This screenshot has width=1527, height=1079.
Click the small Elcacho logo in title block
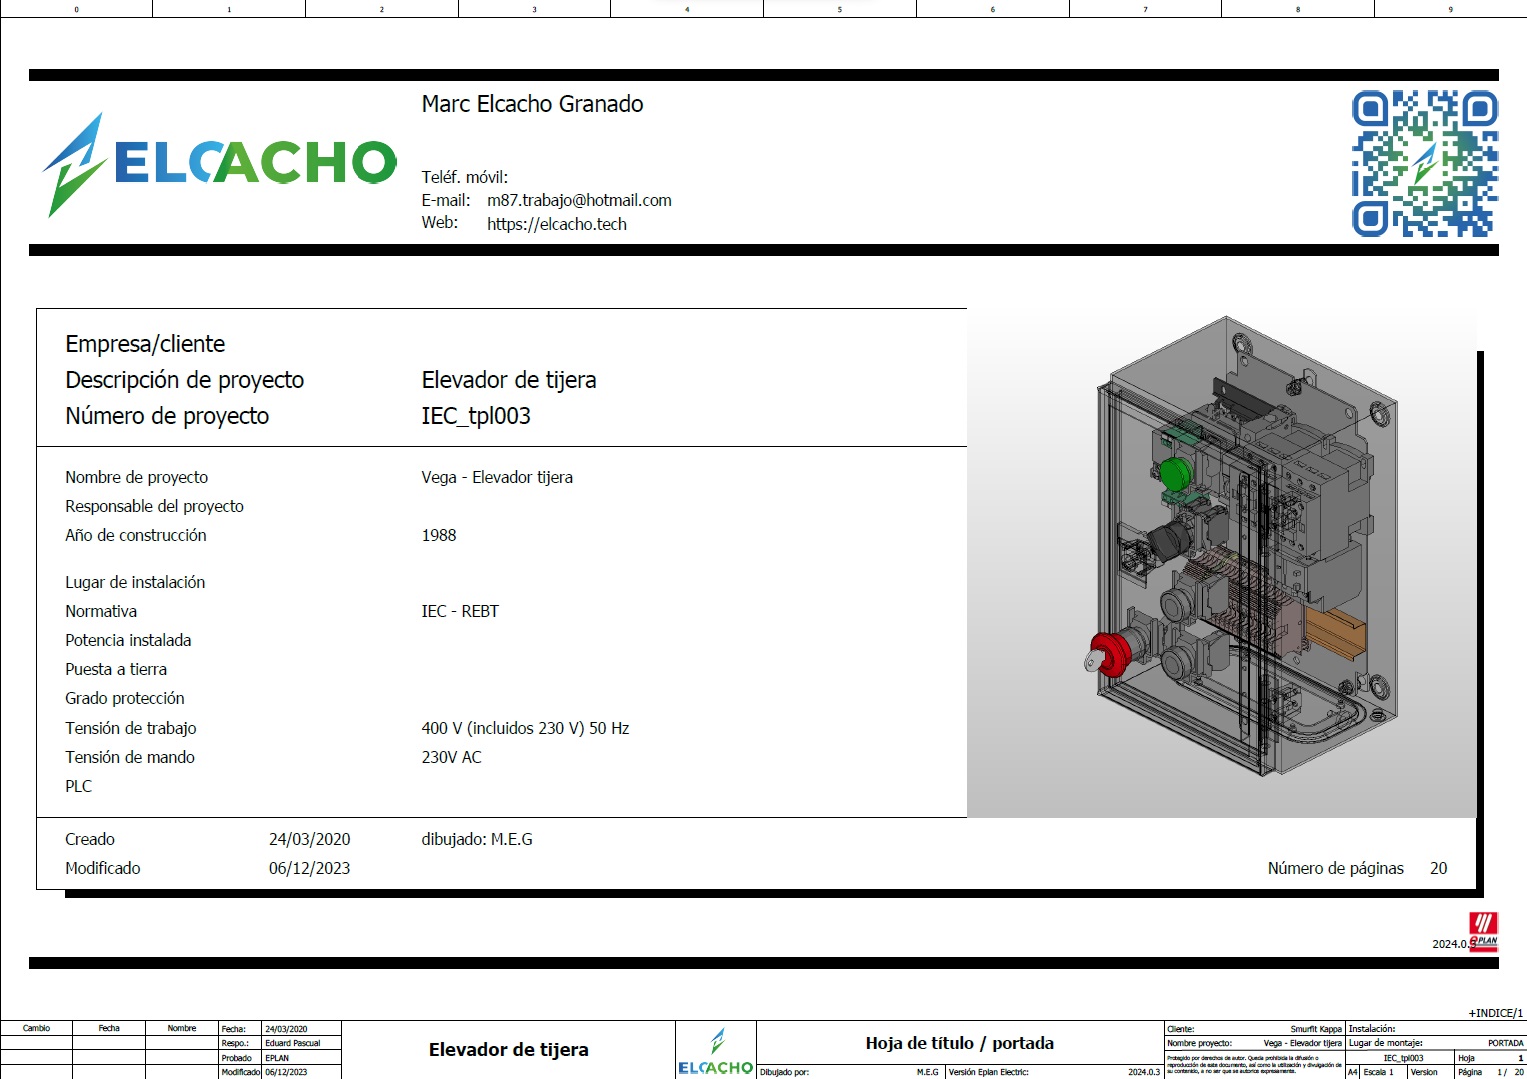pyautogui.click(x=716, y=1052)
